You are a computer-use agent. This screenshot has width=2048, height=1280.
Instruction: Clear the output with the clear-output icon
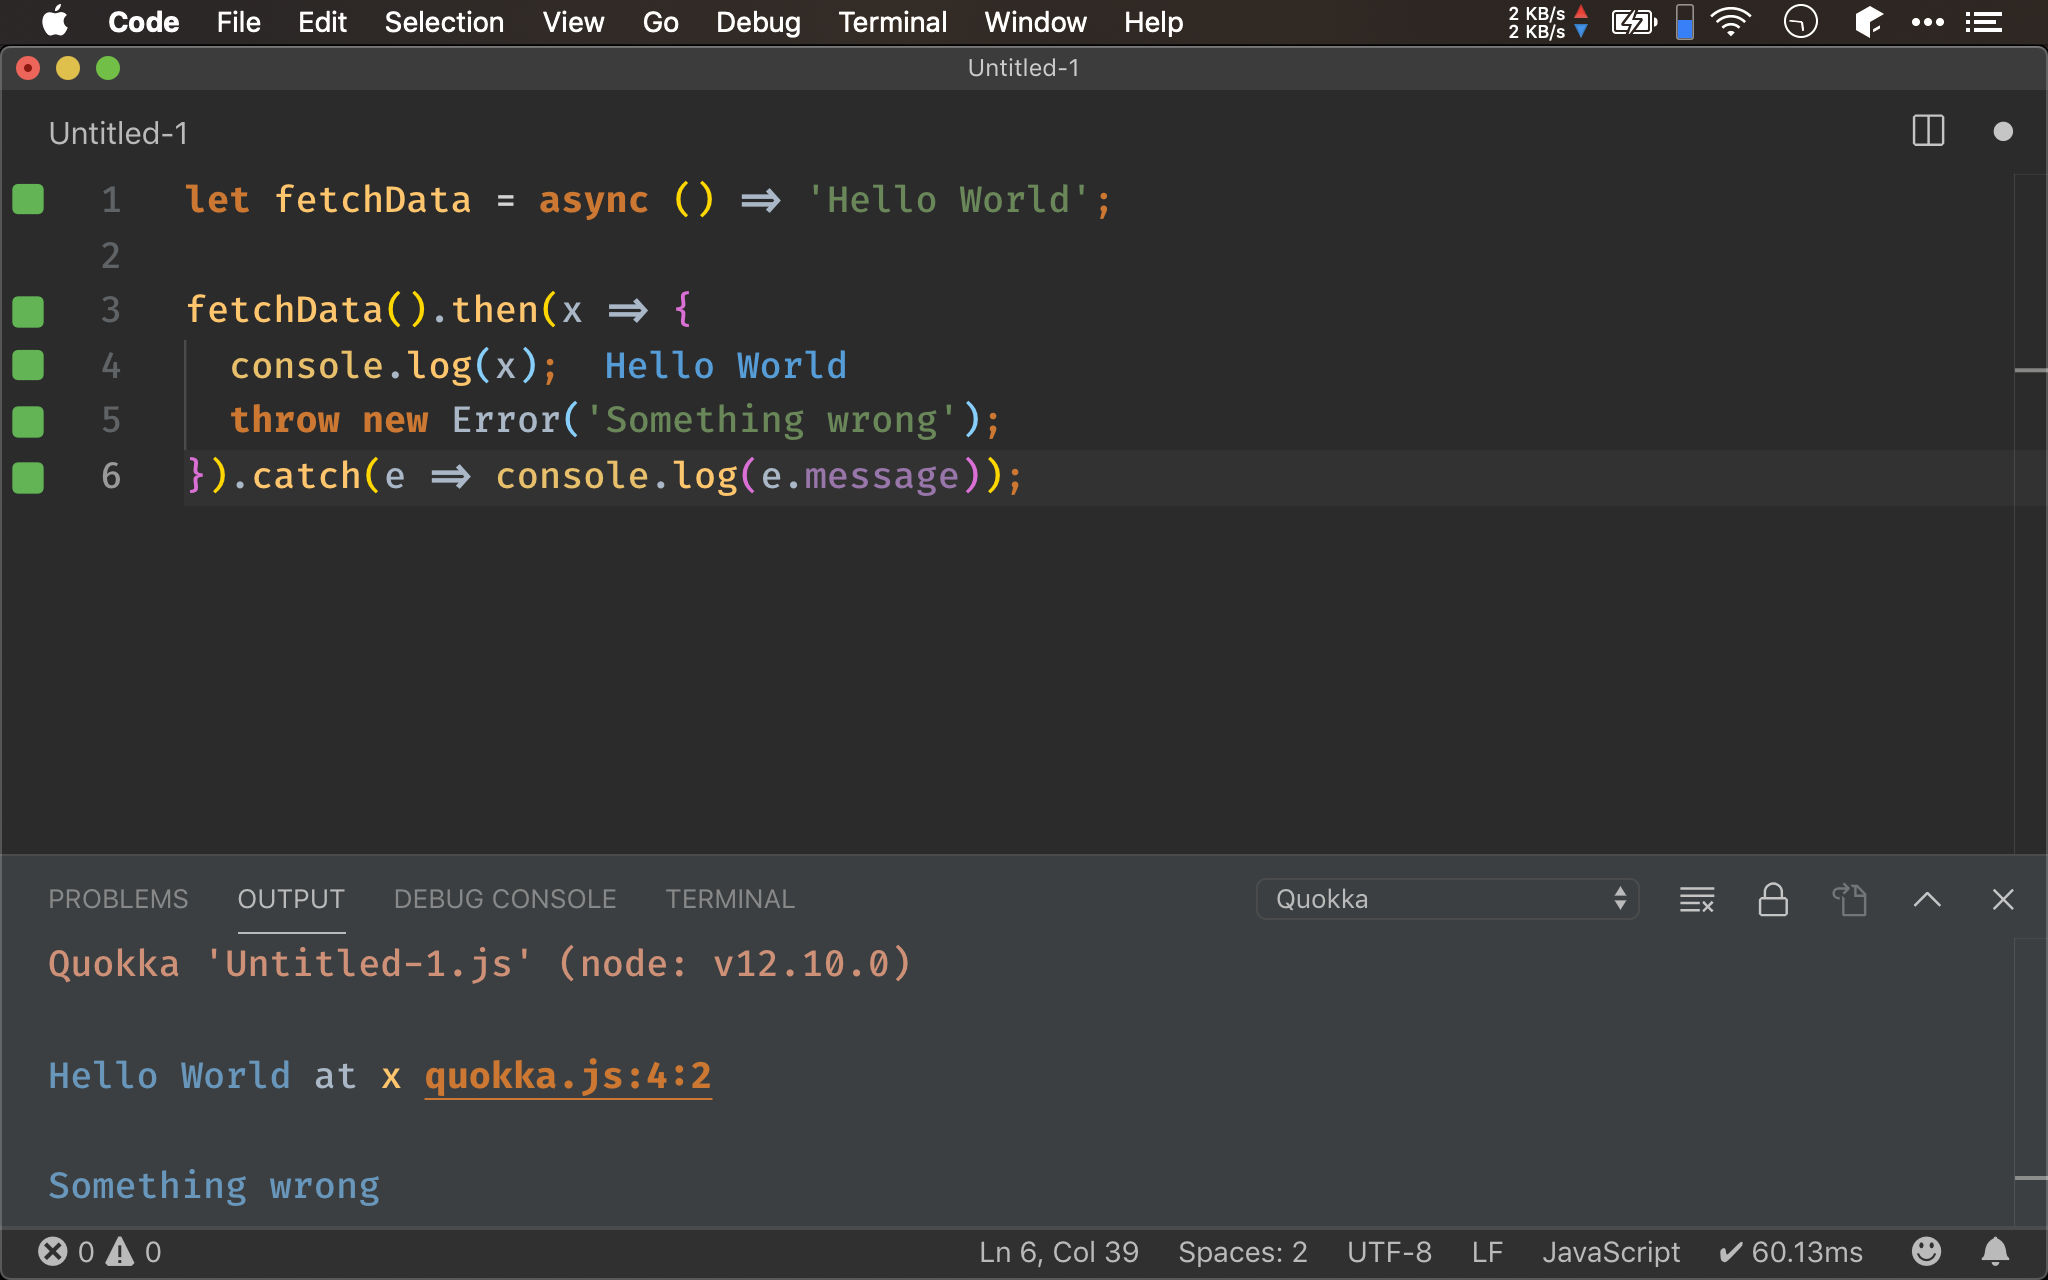pyautogui.click(x=1696, y=899)
